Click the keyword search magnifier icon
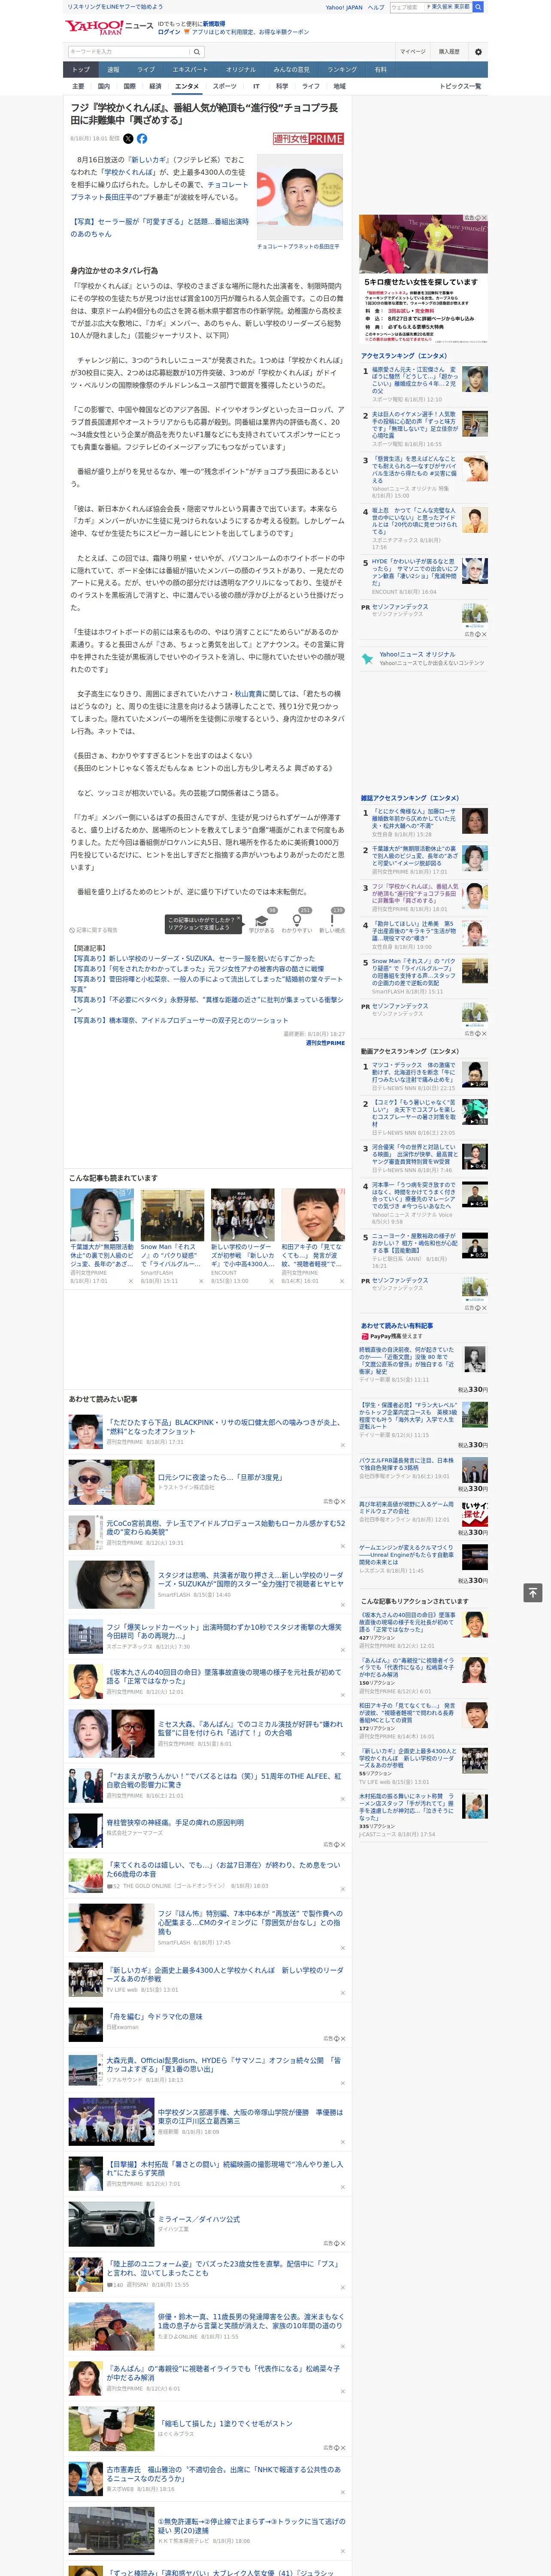The width and height of the screenshot is (551, 2576). (x=197, y=52)
